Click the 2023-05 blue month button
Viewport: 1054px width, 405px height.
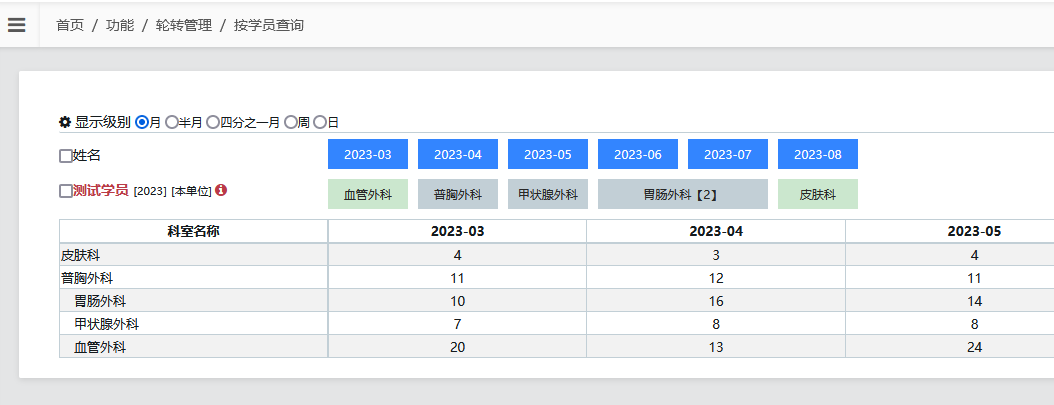(x=548, y=154)
